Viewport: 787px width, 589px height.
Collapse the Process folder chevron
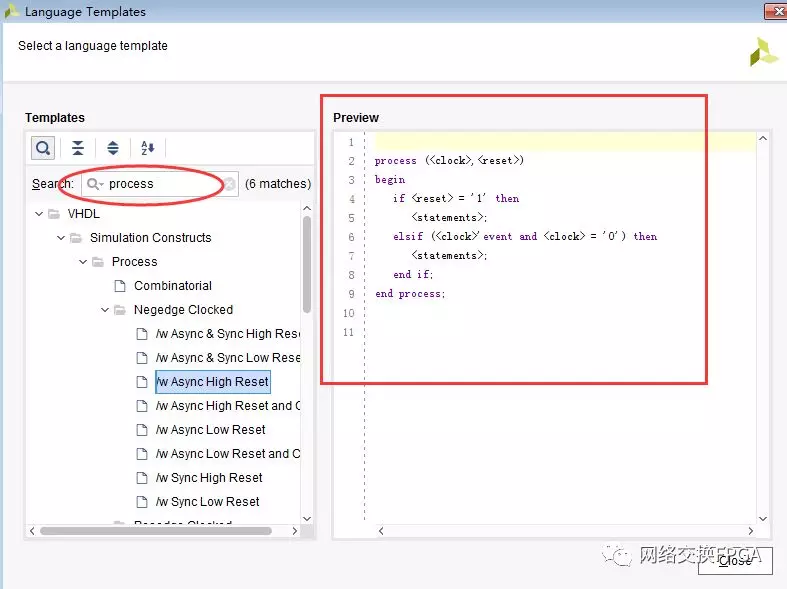click(83, 262)
